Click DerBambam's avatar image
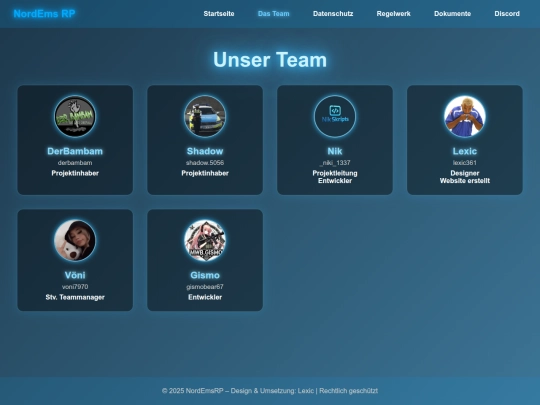 [x=75, y=116]
